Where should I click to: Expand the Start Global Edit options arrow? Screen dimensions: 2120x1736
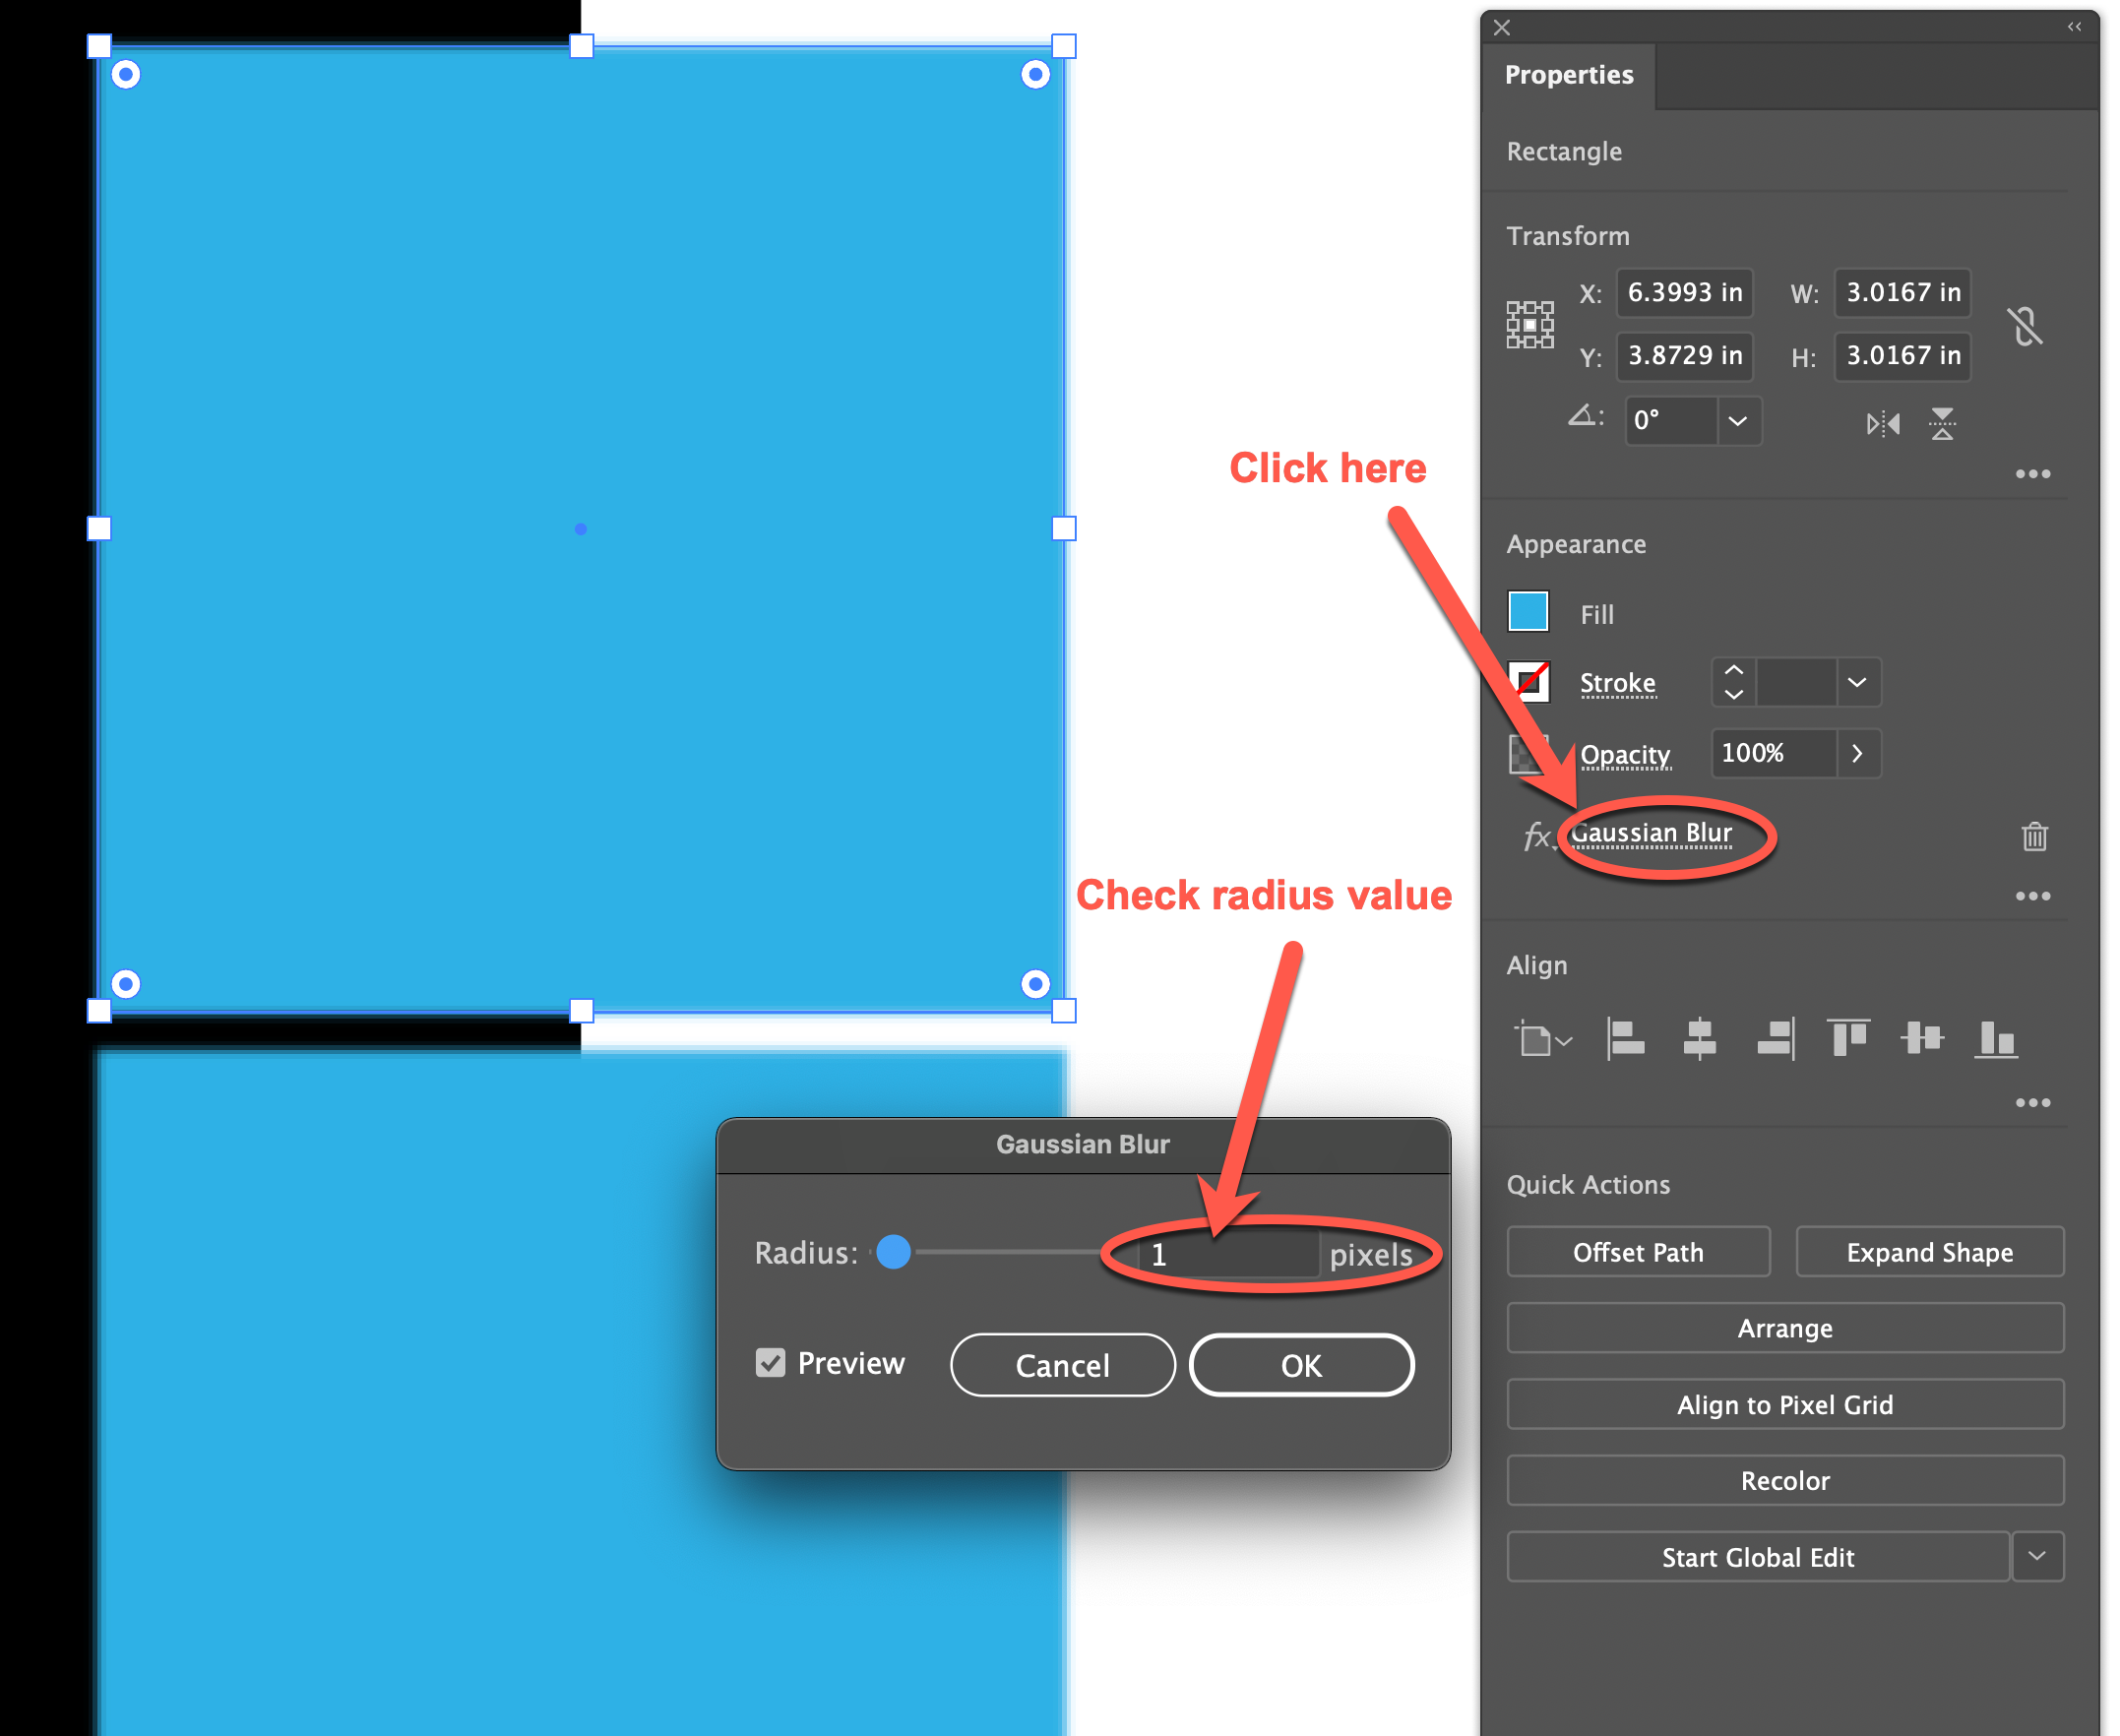click(x=2037, y=1556)
